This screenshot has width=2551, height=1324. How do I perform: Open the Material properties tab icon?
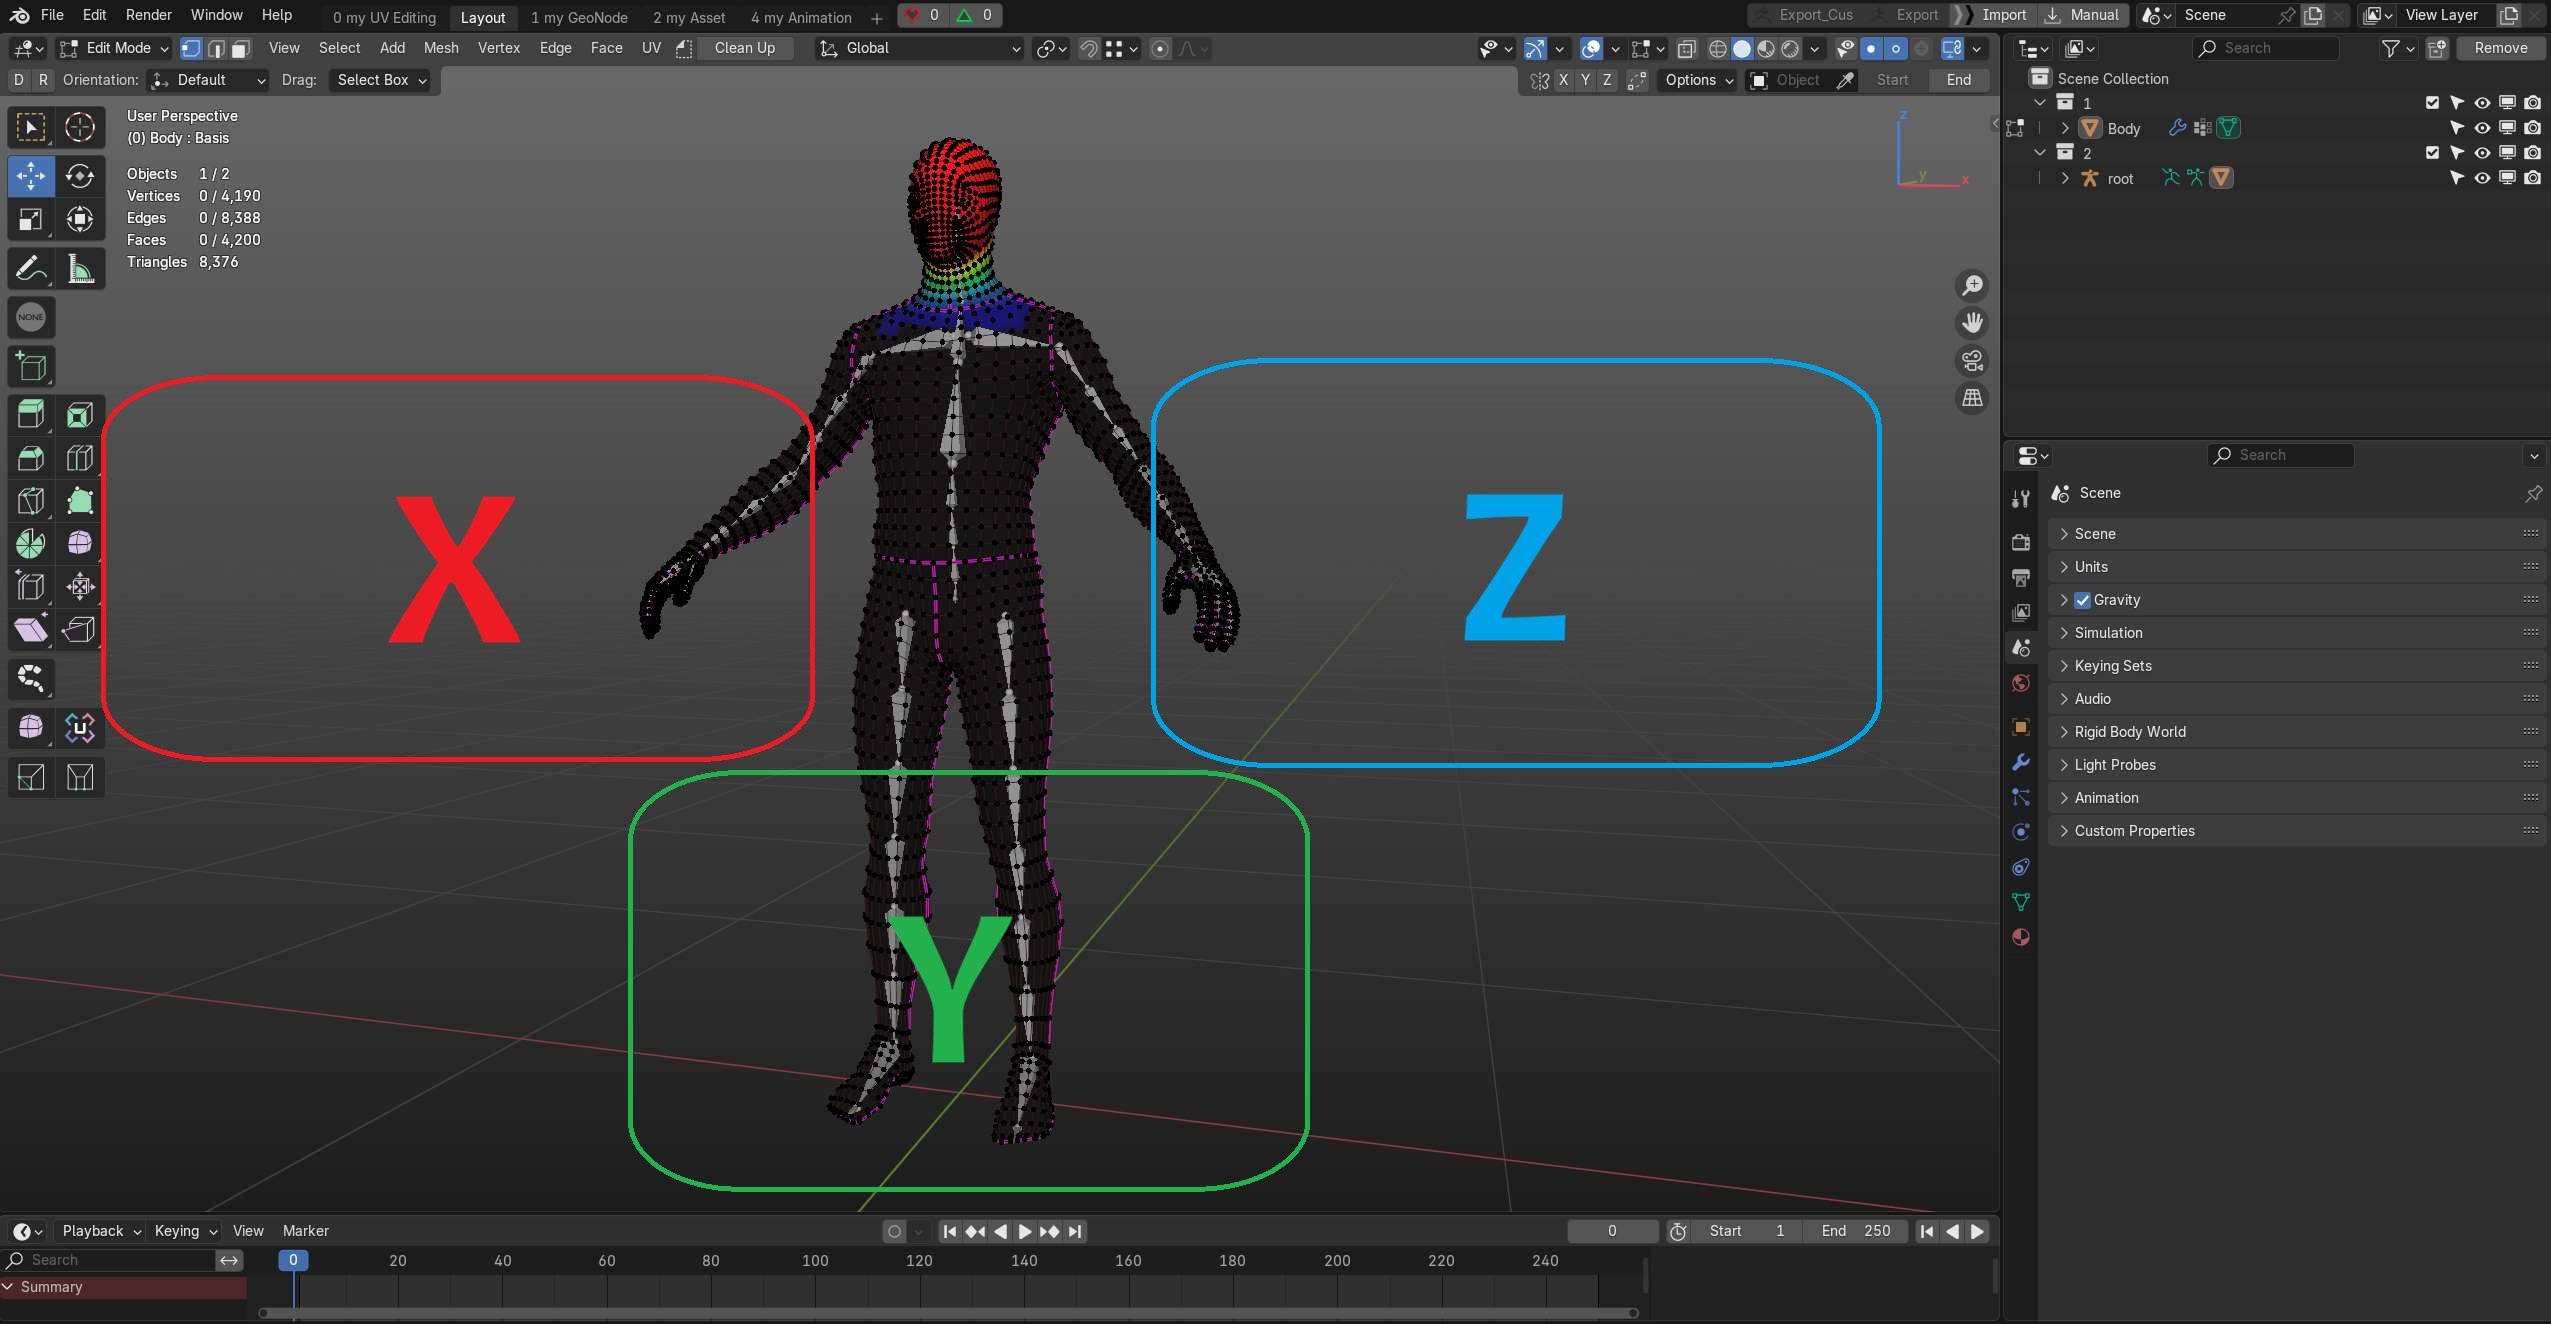[2020, 937]
